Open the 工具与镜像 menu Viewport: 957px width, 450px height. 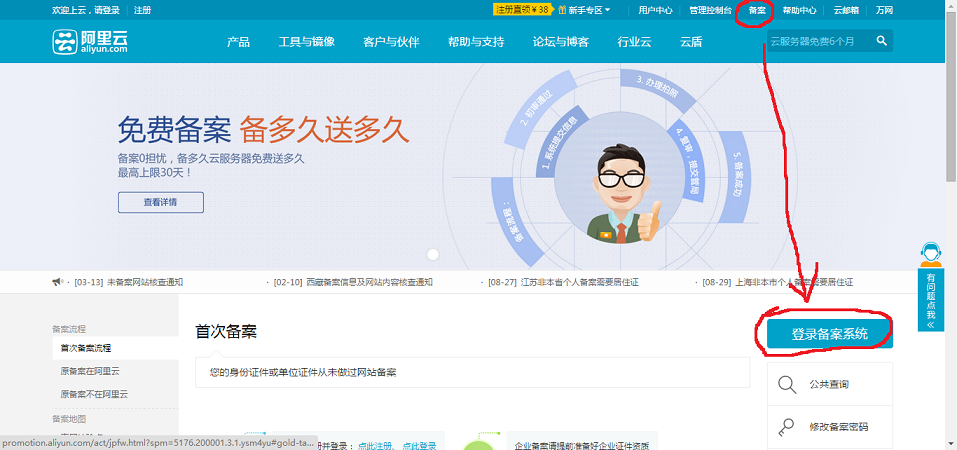[x=306, y=42]
